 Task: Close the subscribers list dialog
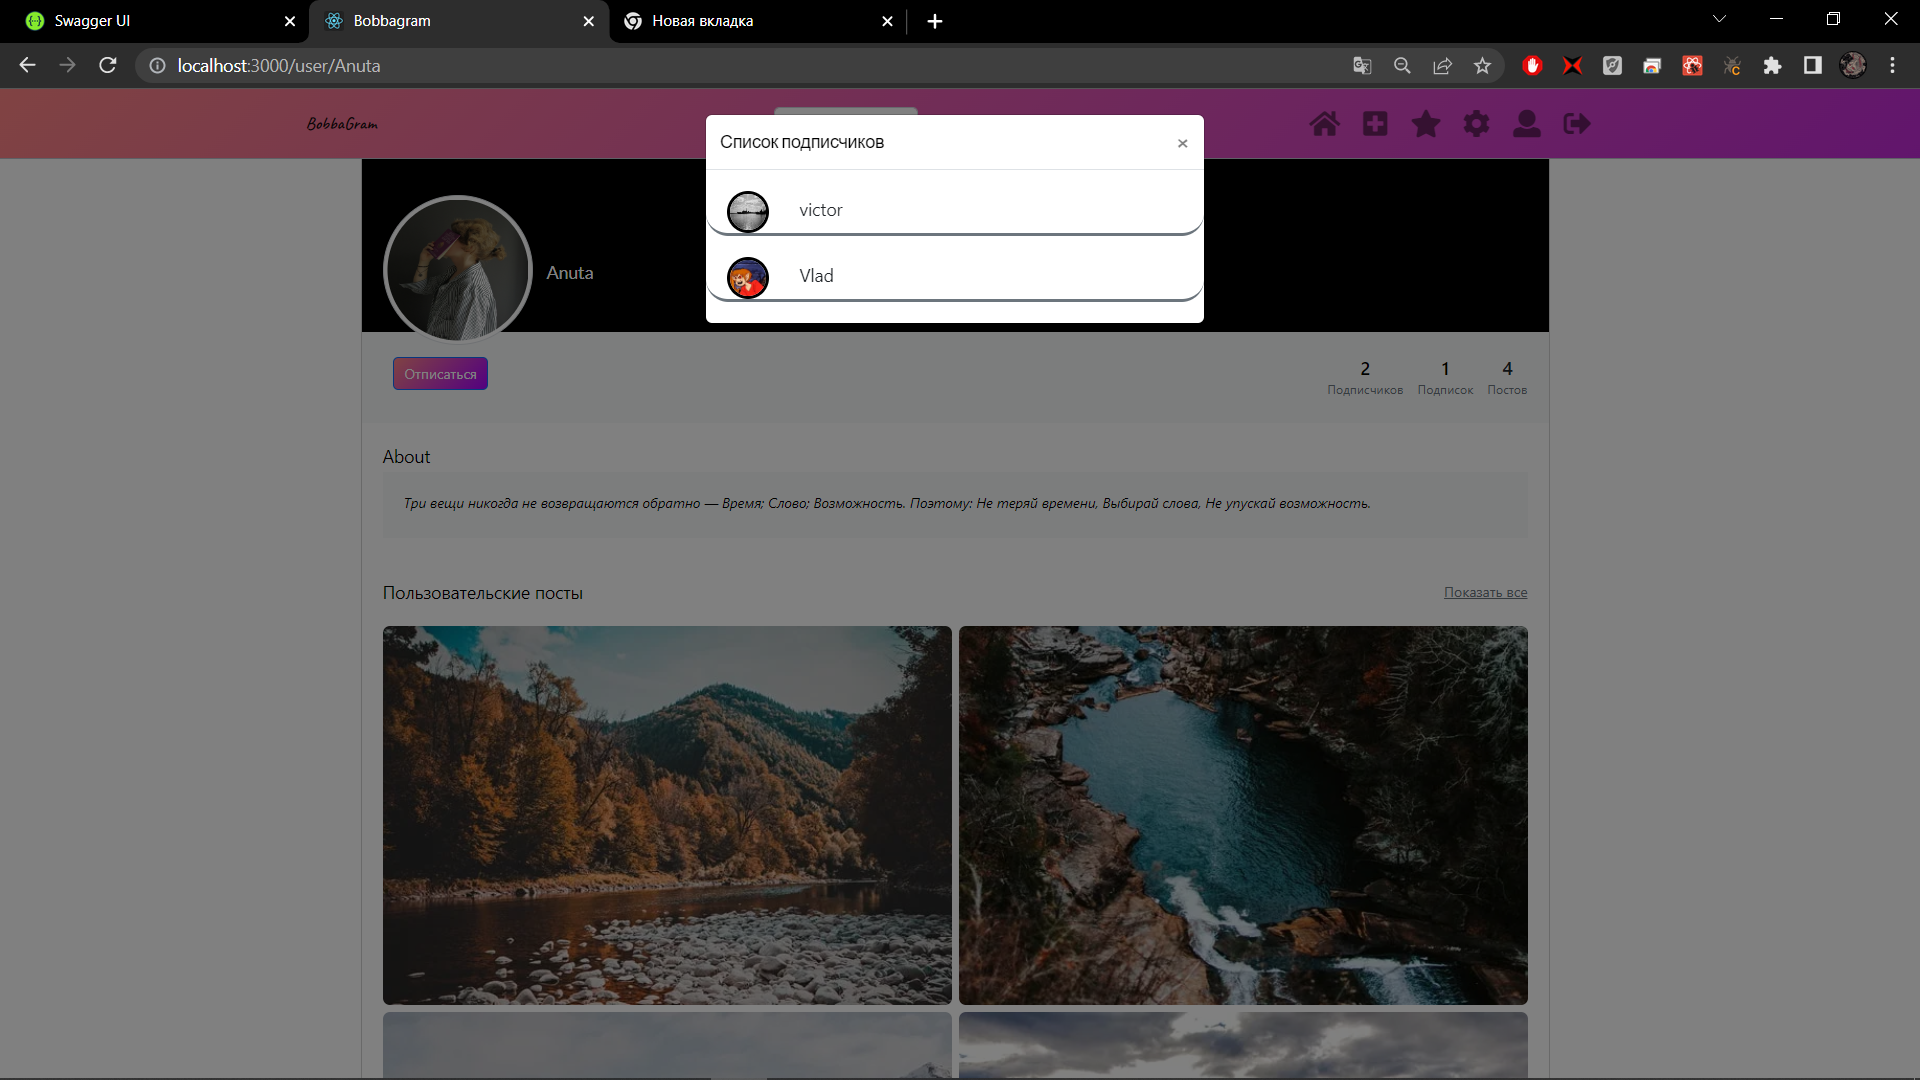click(x=1182, y=143)
